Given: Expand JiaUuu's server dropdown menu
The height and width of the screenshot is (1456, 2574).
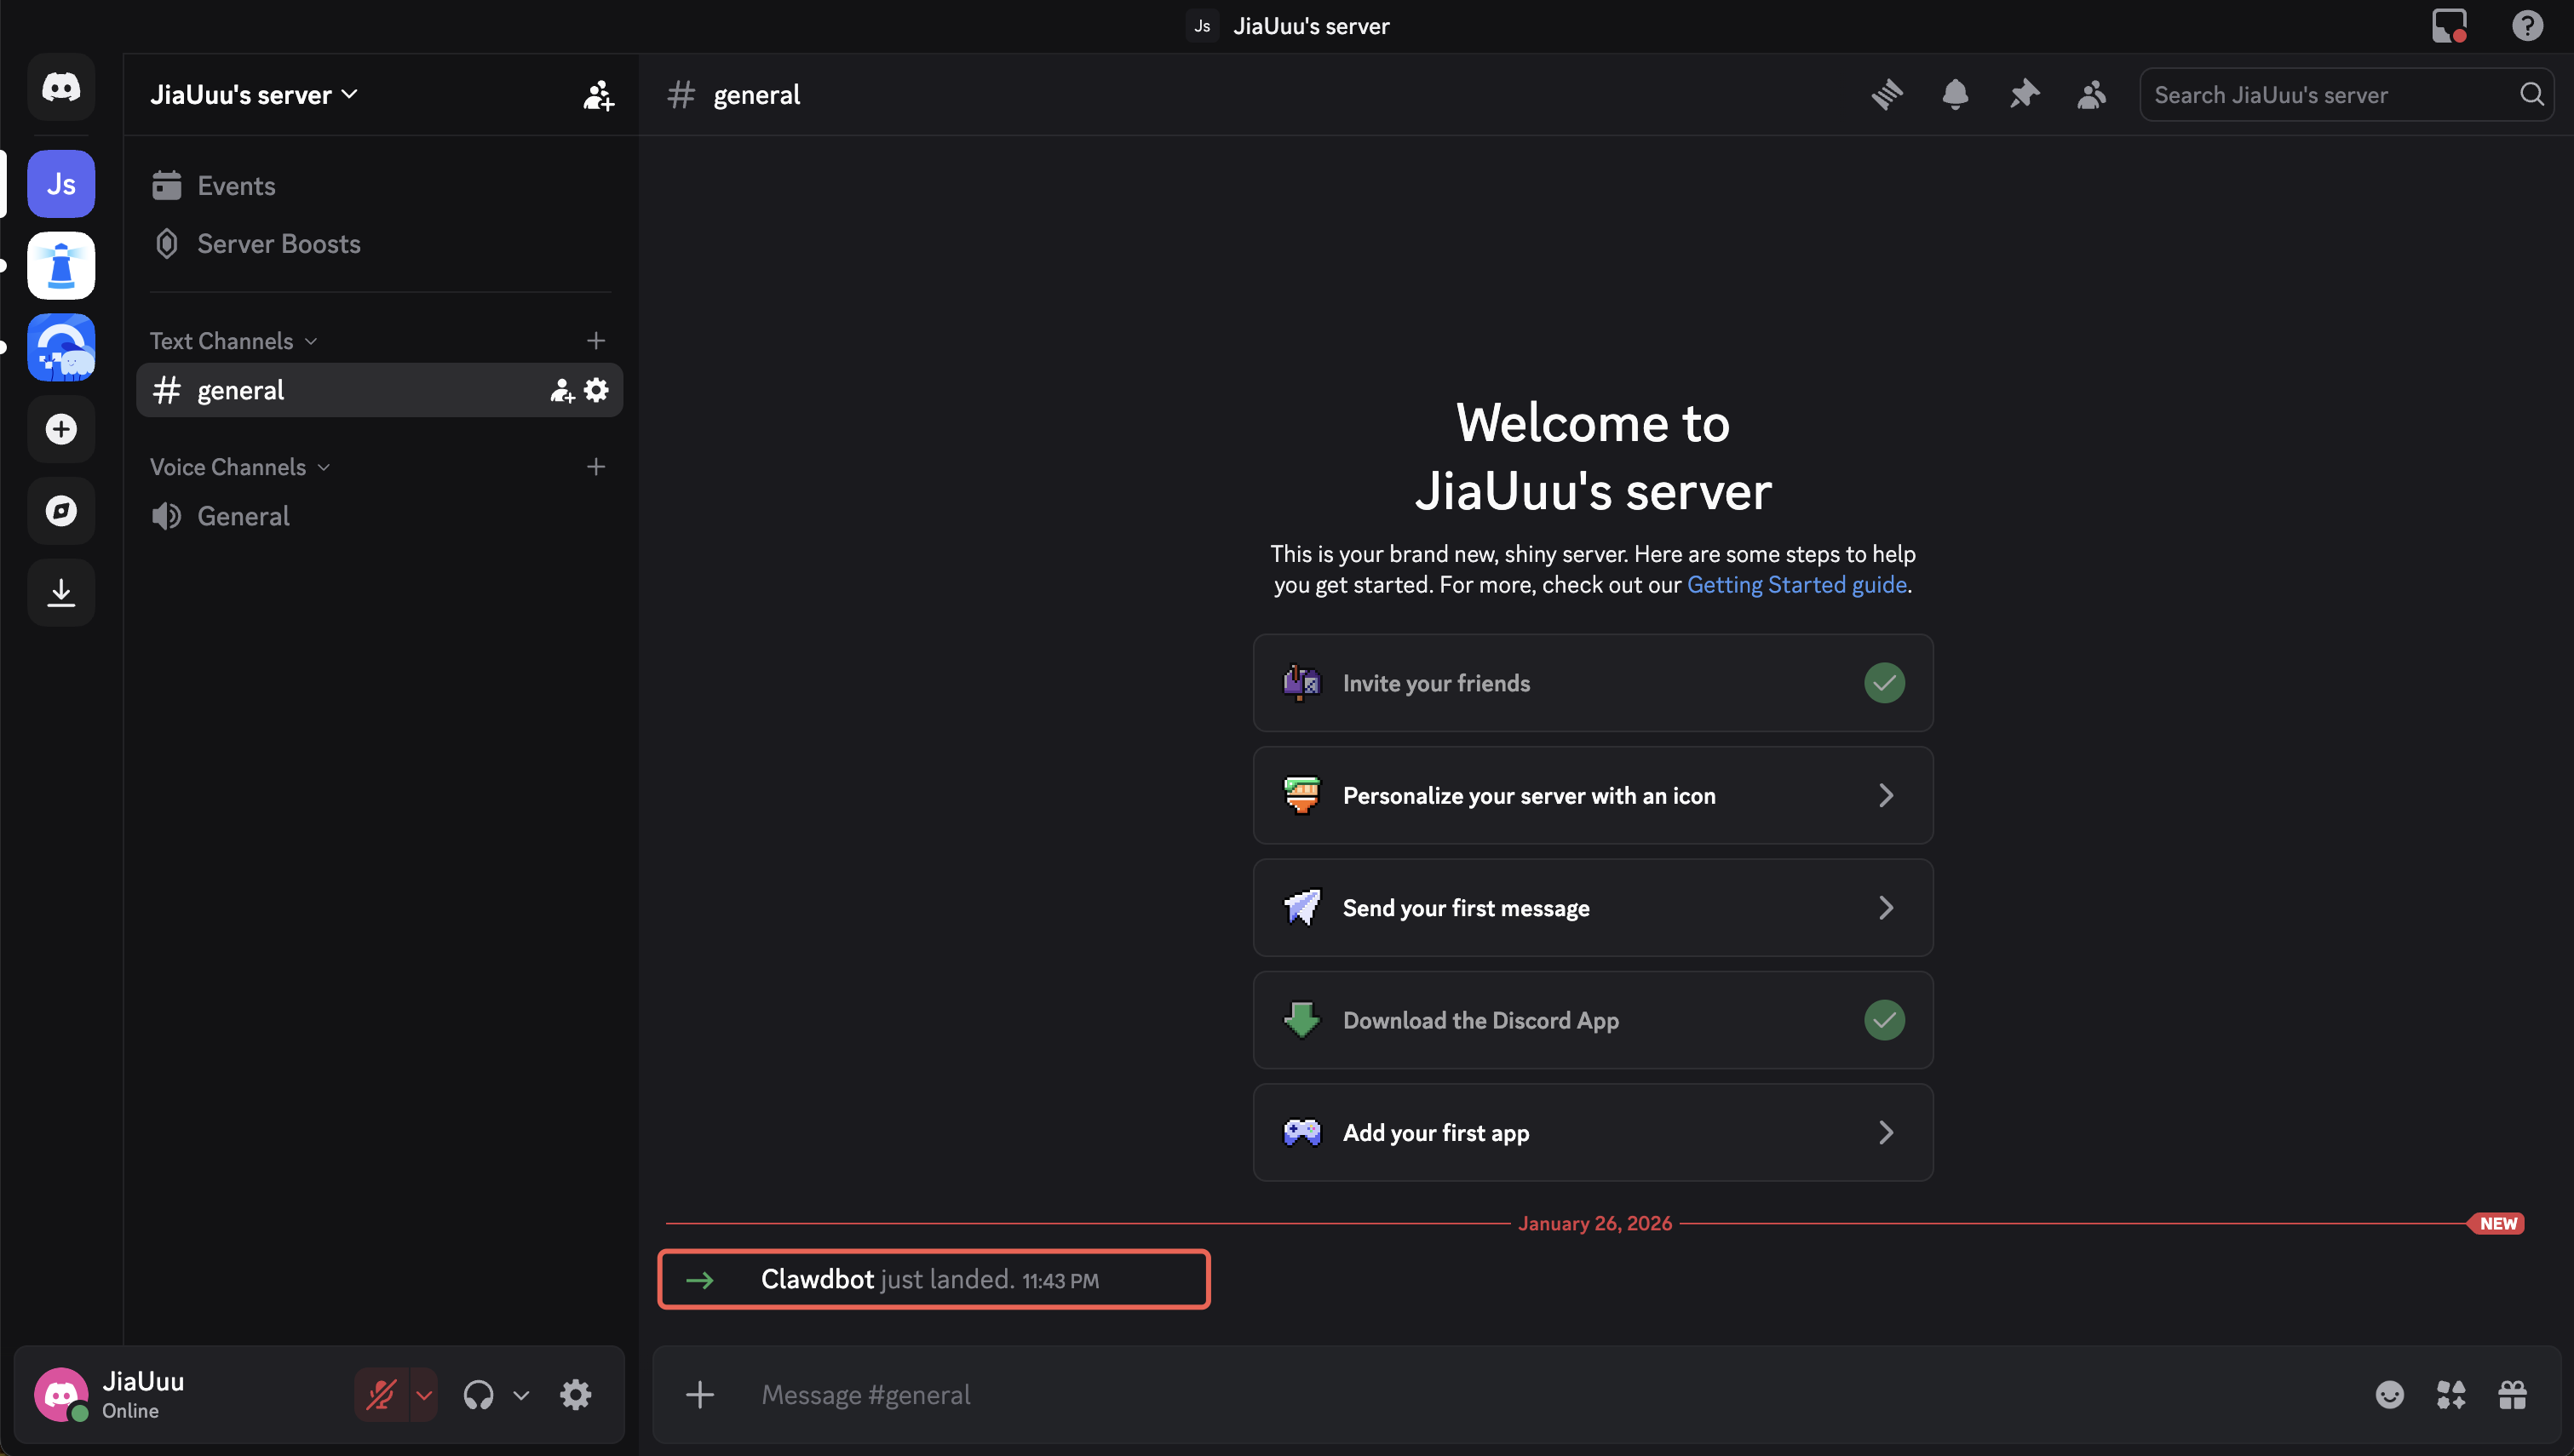Looking at the screenshot, I should tap(254, 95).
